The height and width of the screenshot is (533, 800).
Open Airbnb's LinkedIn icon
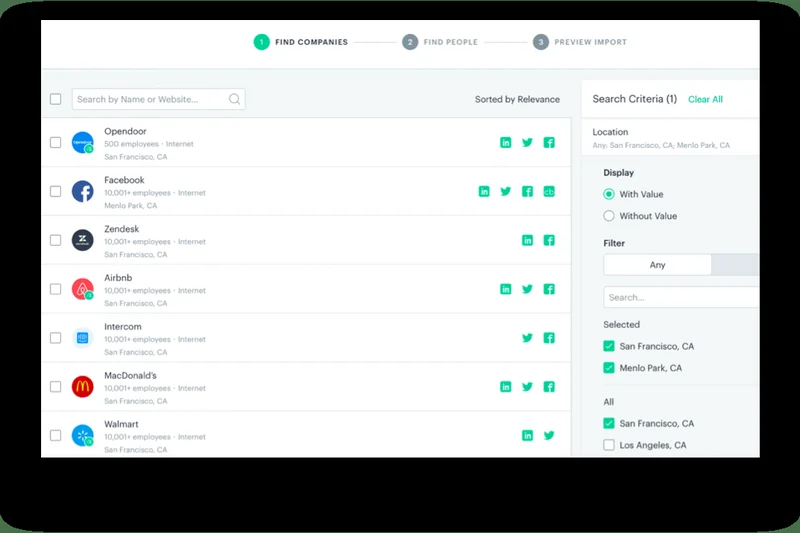tap(506, 289)
